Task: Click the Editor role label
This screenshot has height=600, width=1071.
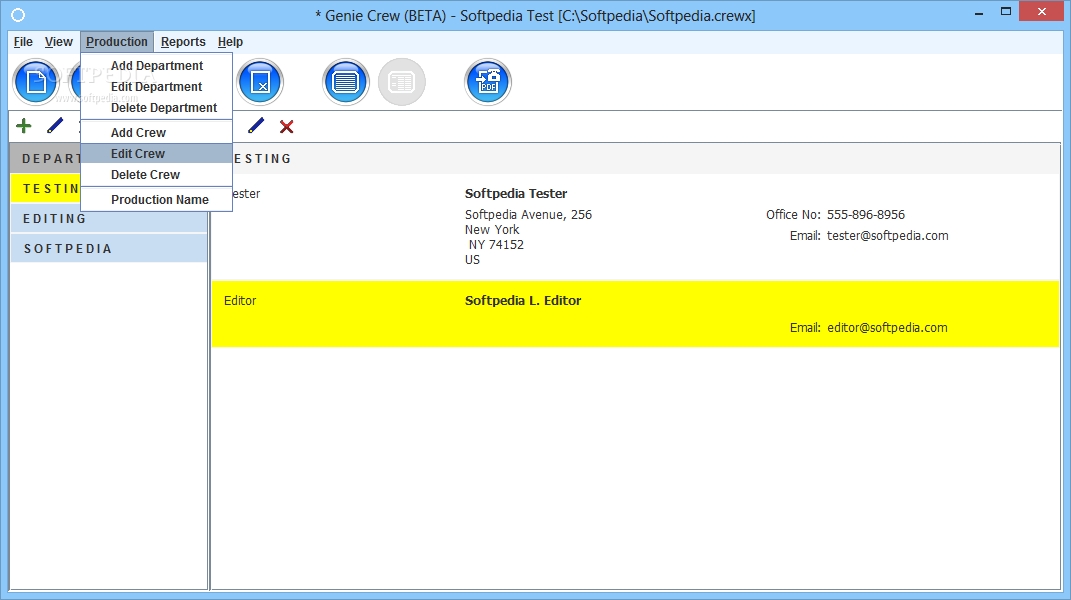Action: click(240, 301)
